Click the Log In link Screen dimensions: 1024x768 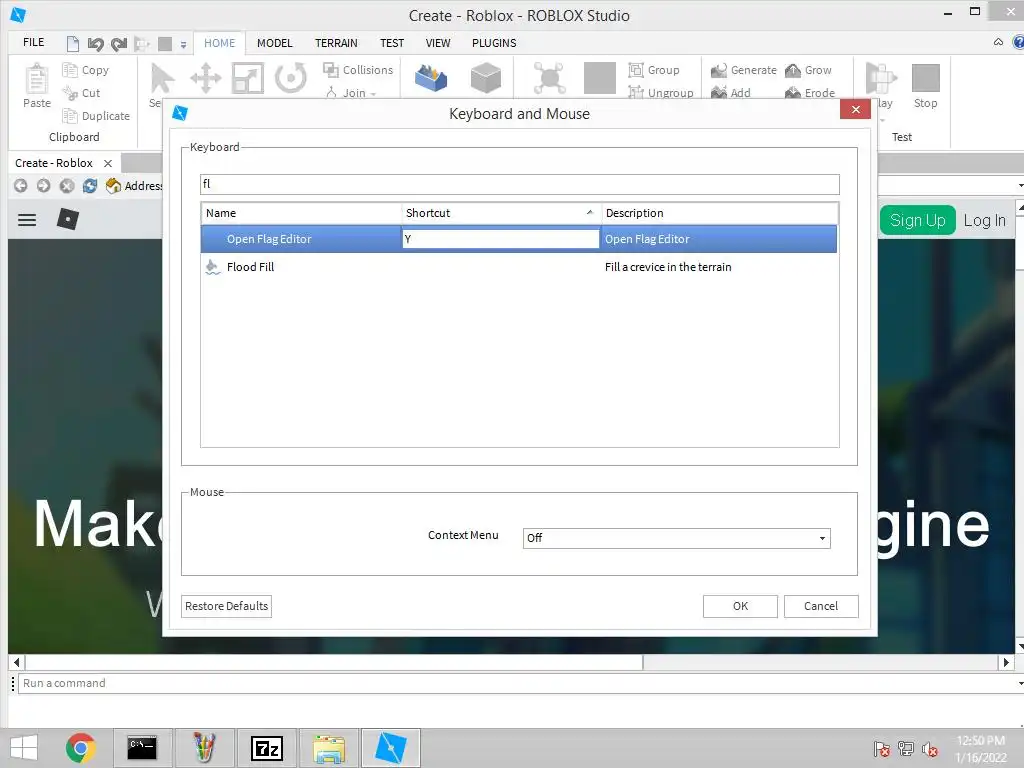[984, 221]
